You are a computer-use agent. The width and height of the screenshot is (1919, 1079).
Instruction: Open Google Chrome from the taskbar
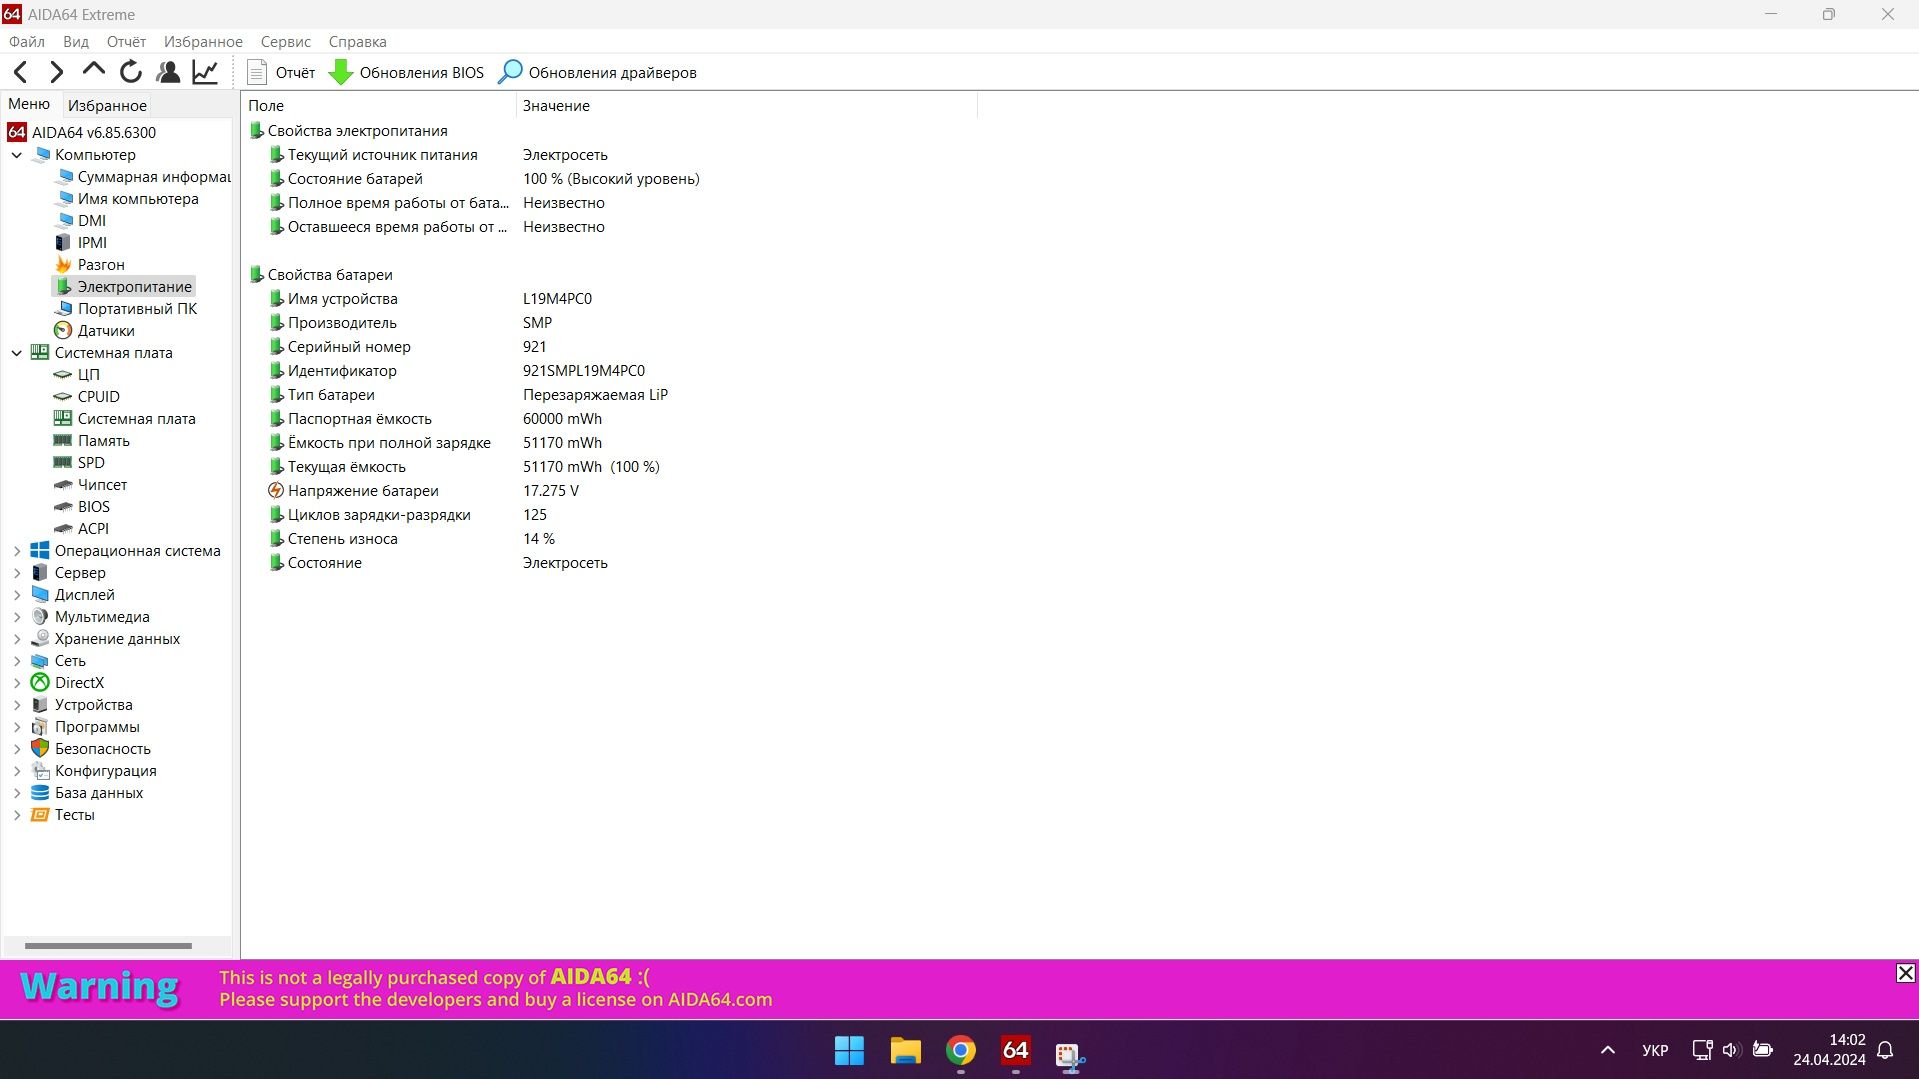pyautogui.click(x=961, y=1051)
